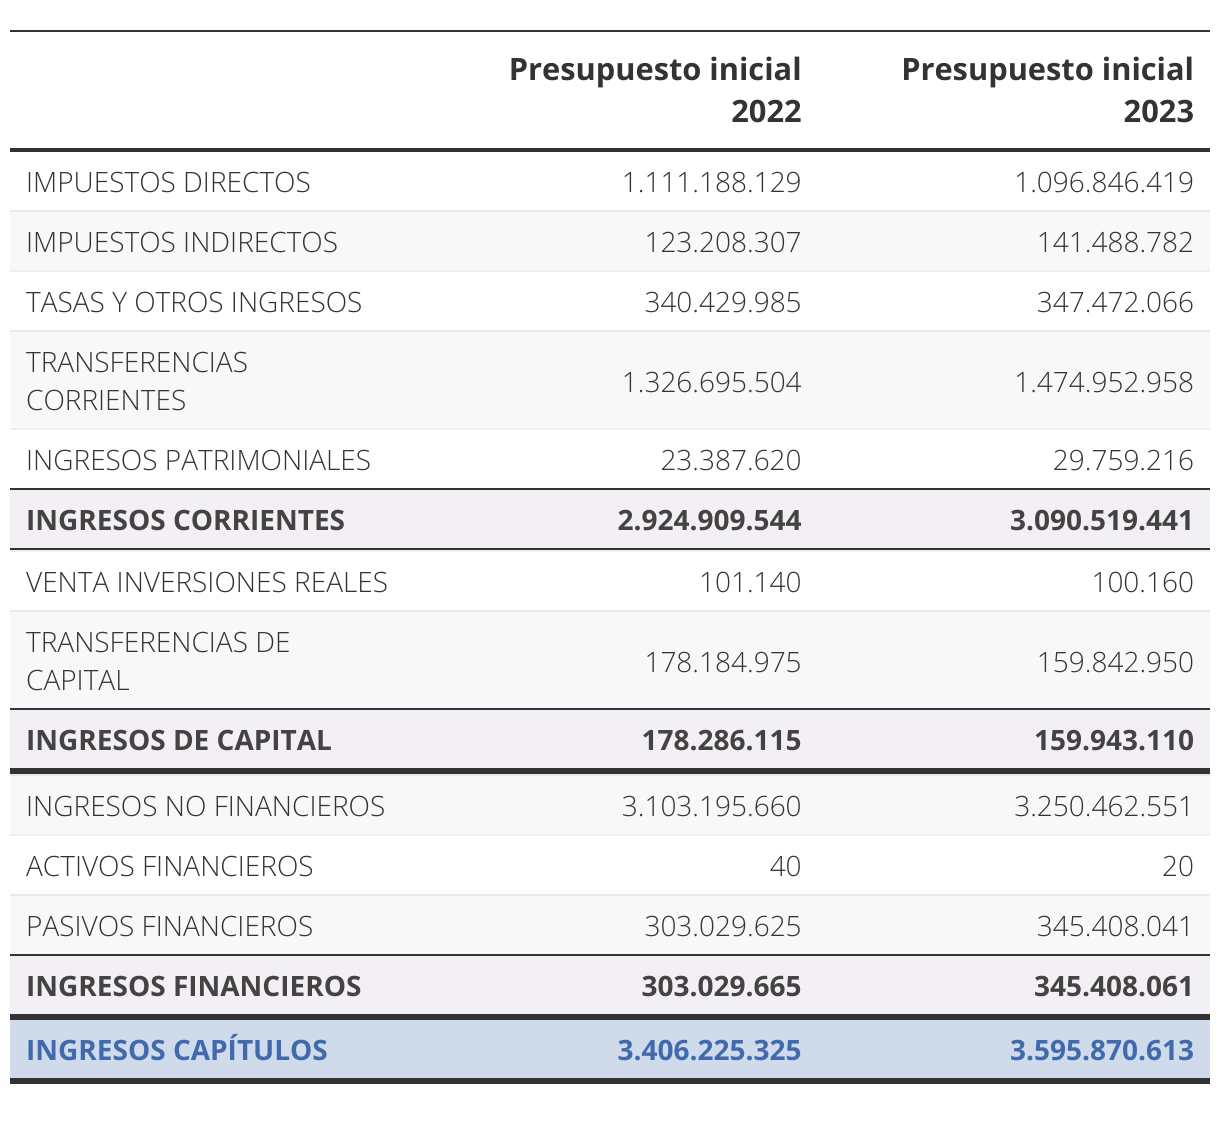Screen dimensions: 1220x1134
Task: Click the PASIVOS FINANCIEROS row label
Action: click(x=169, y=926)
